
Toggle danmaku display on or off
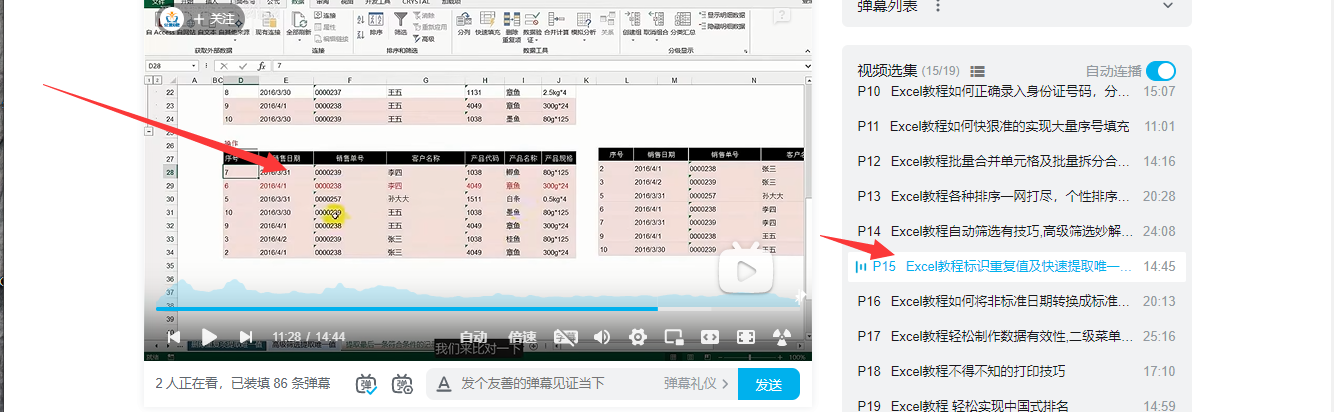pyautogui.click(x=367, y=384)
